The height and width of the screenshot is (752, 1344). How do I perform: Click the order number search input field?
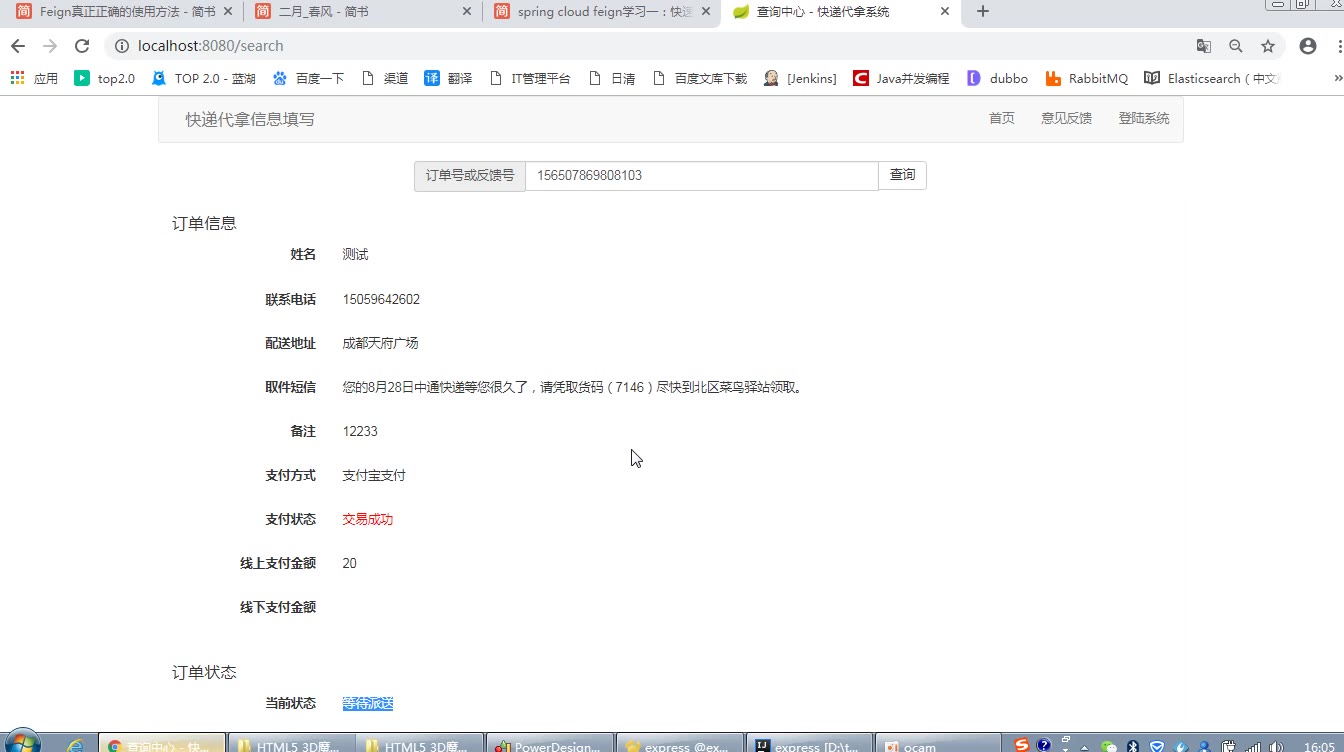(x=702, y=175)
